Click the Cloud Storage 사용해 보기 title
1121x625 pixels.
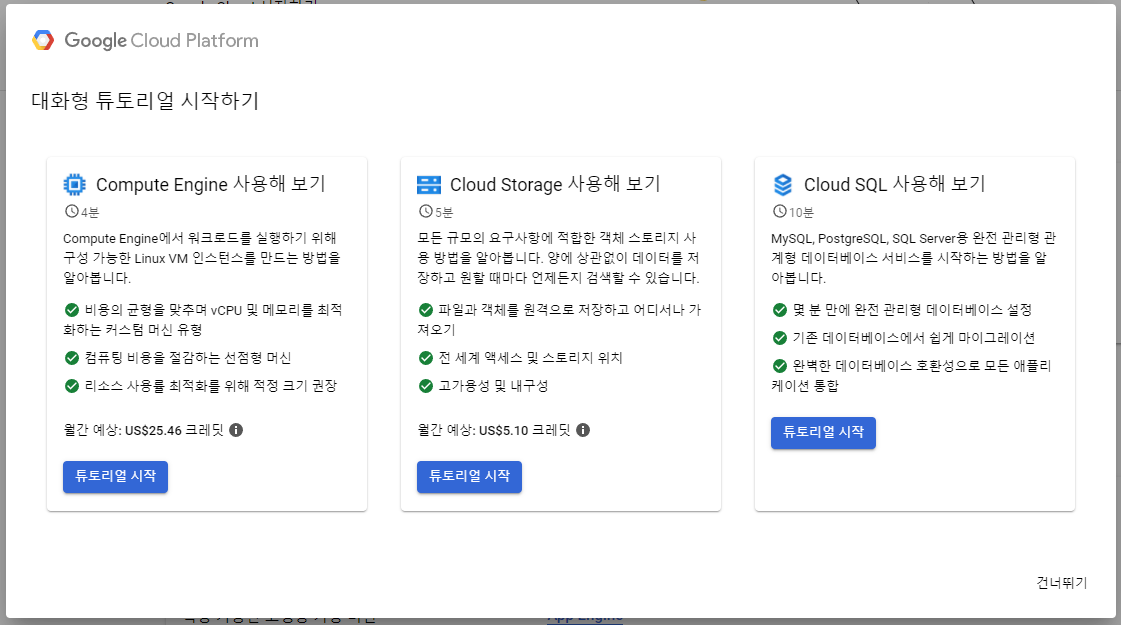click(x=555, y=184)
